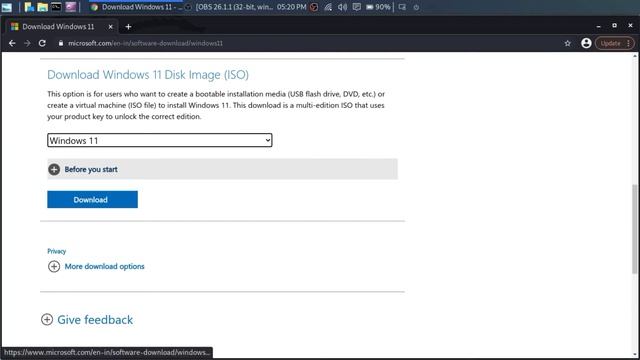Bookmark this page with the star icon
This screenshot has height=360, width=640.
567,43
